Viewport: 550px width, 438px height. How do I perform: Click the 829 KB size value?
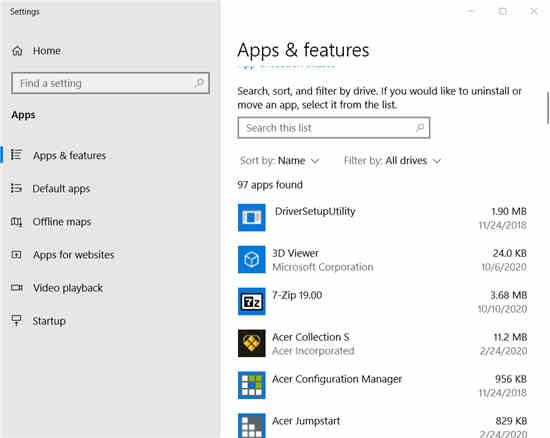tap(511, 421)
